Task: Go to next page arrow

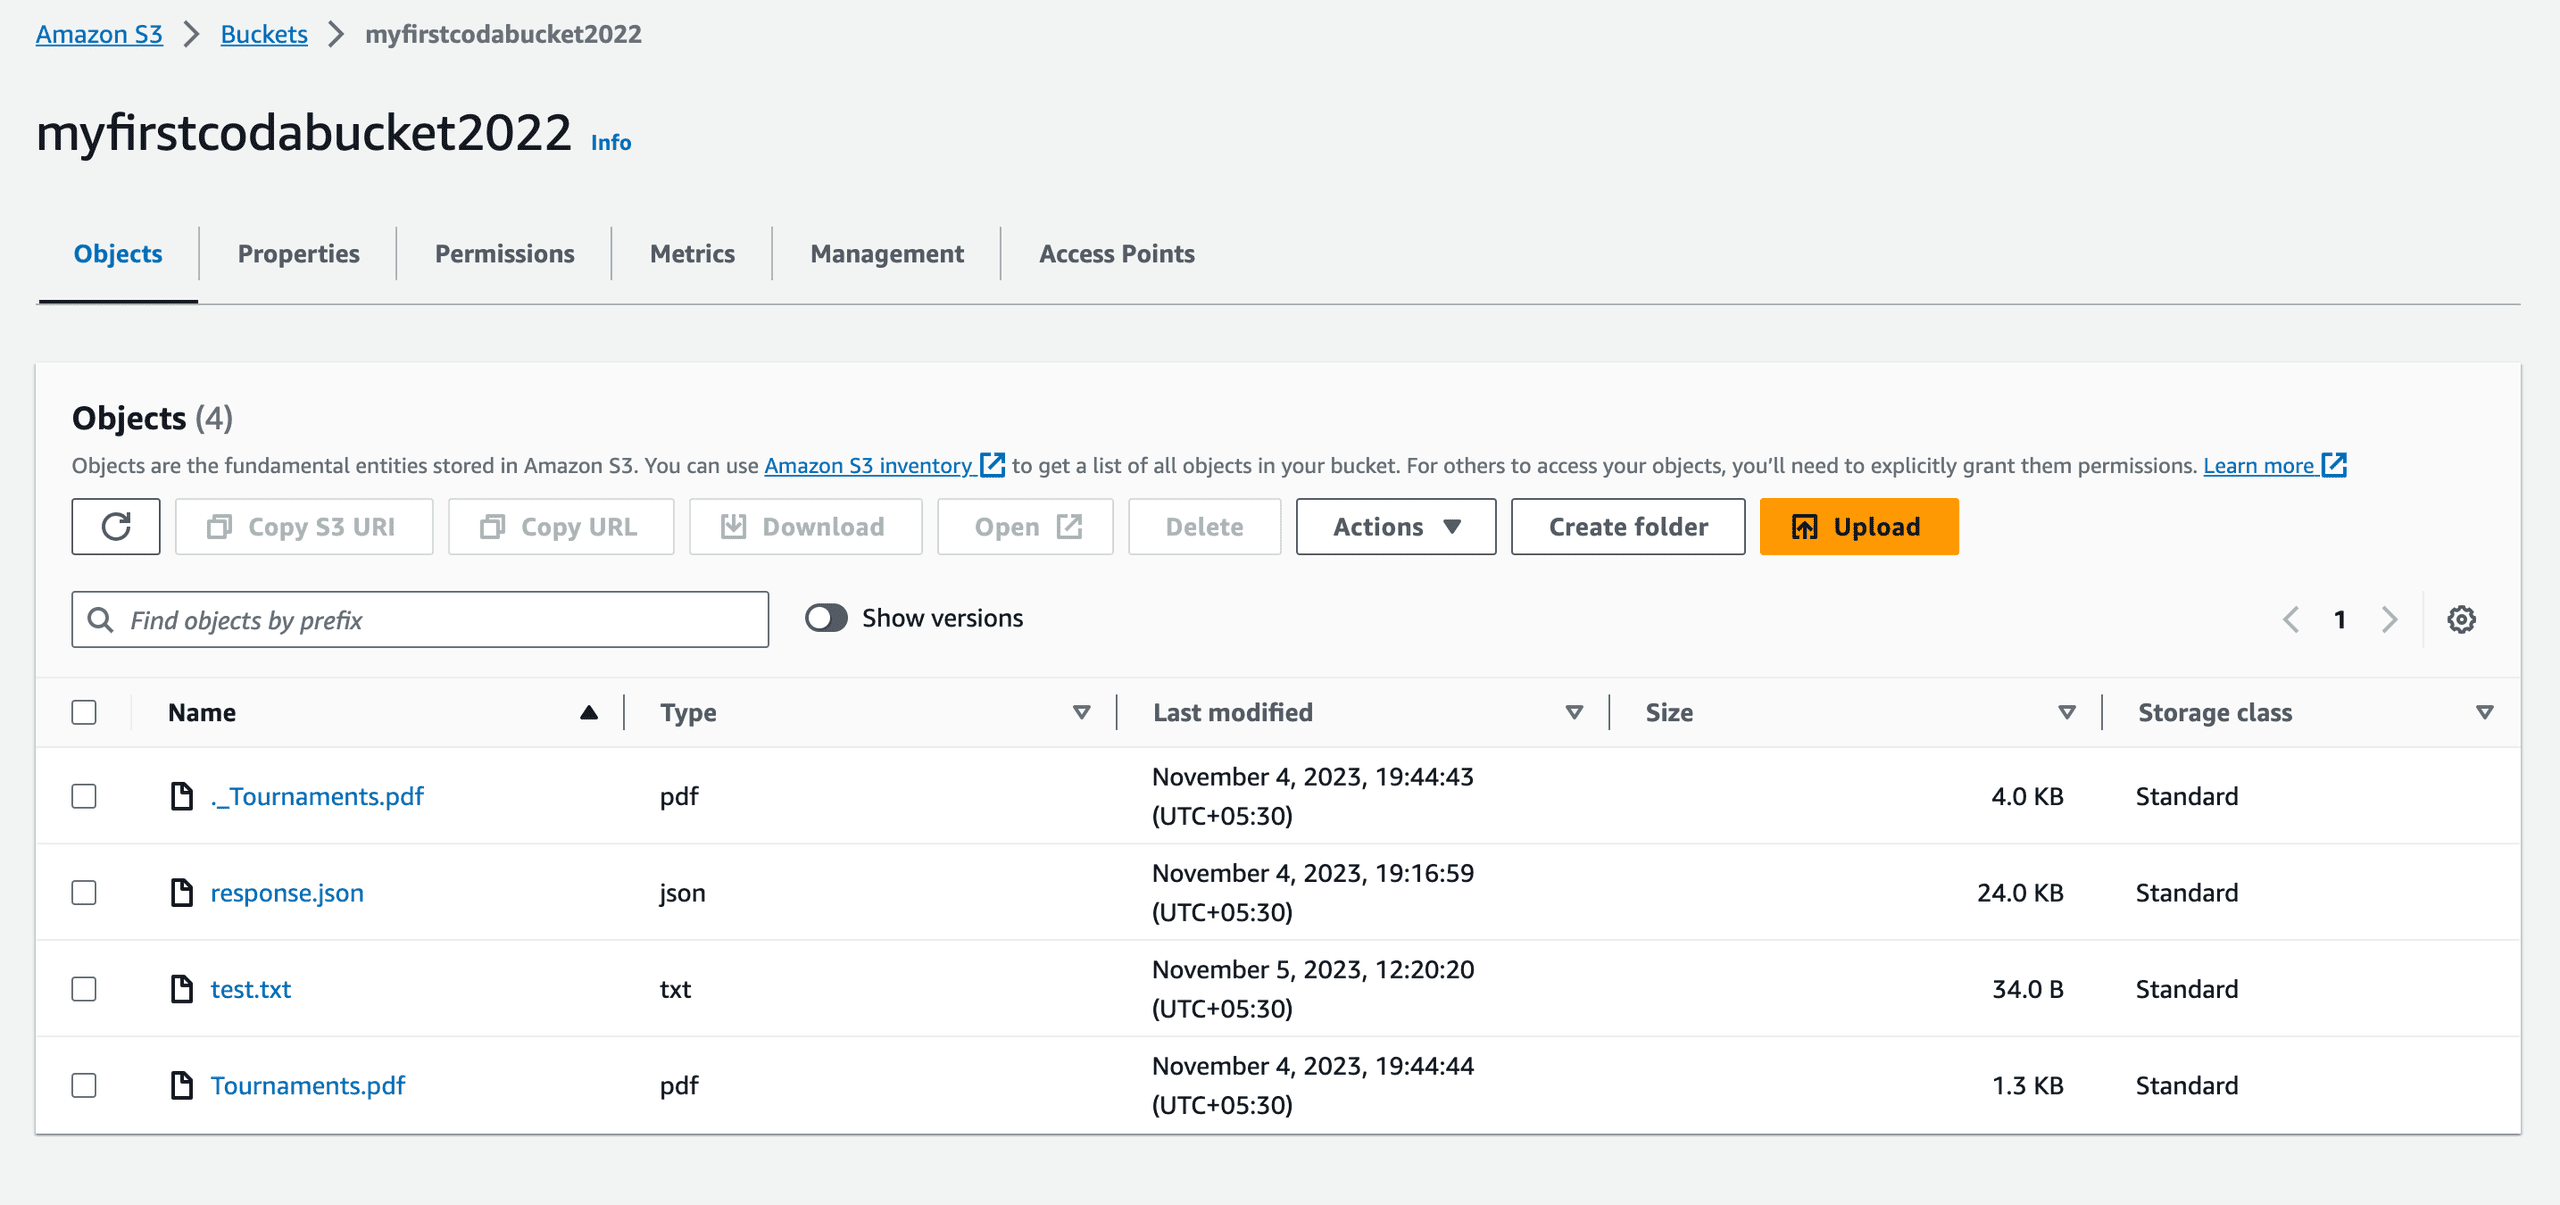Action: (x=2390, y=619)
